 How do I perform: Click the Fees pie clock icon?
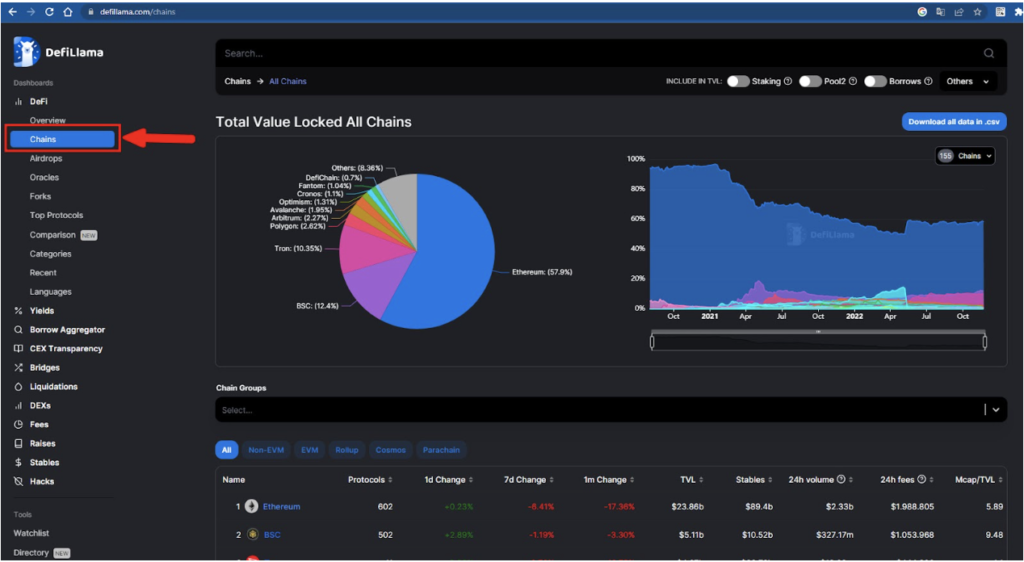click(x=18, y=424)
